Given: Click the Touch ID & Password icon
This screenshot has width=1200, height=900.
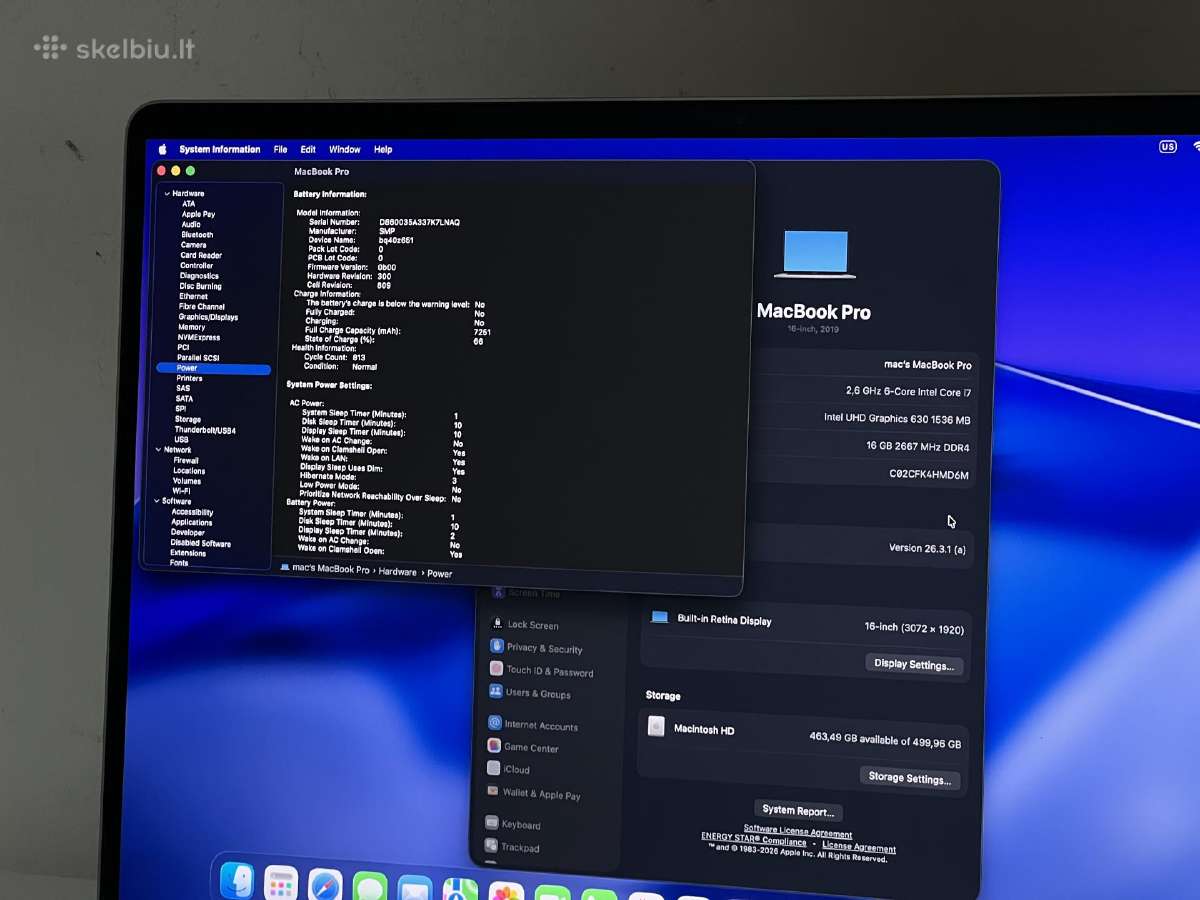Looking at the screenshot, I should click(496, 669).
